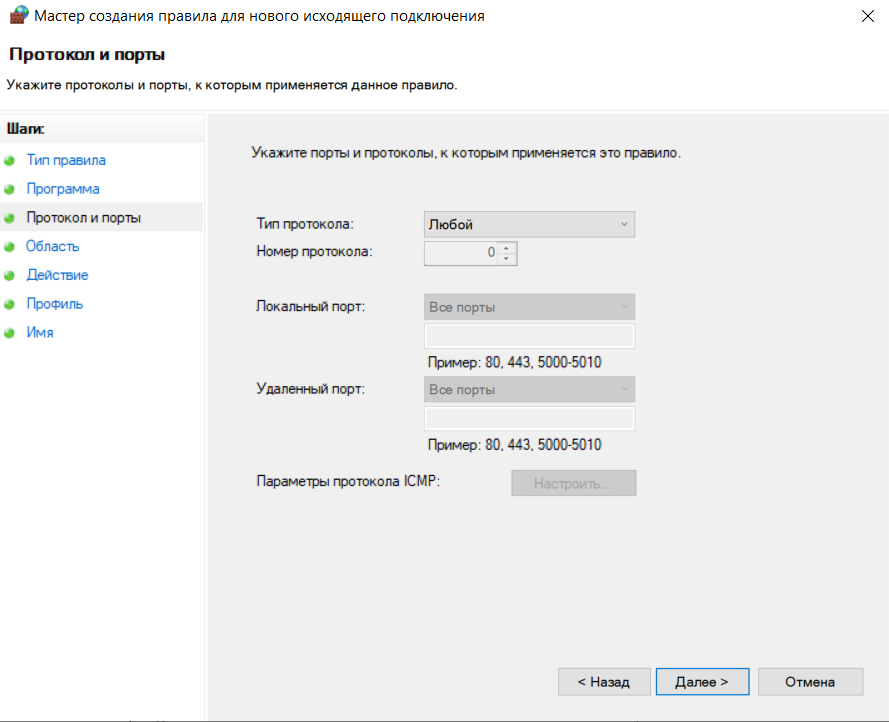Click the firewall wizard icon in title bar
The image size is (889, 722).
[x=18, y=15]
